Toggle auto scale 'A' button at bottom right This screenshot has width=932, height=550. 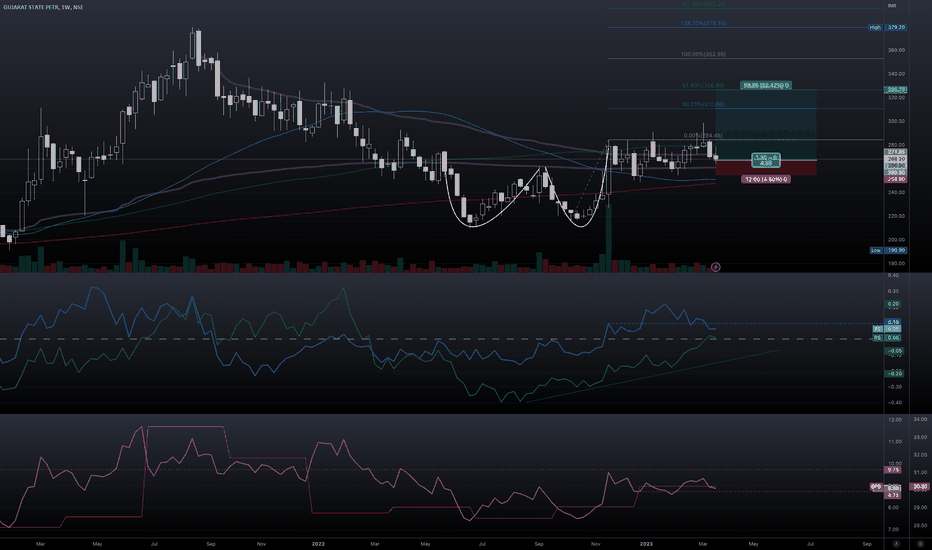pyautogui.click(x=896, y=543)
